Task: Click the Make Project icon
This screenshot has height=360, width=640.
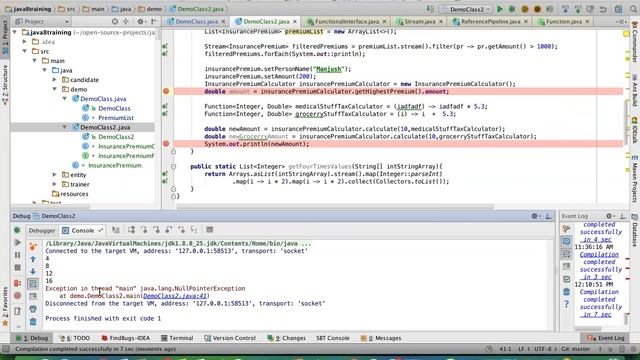Action: (x=430, y=9)
